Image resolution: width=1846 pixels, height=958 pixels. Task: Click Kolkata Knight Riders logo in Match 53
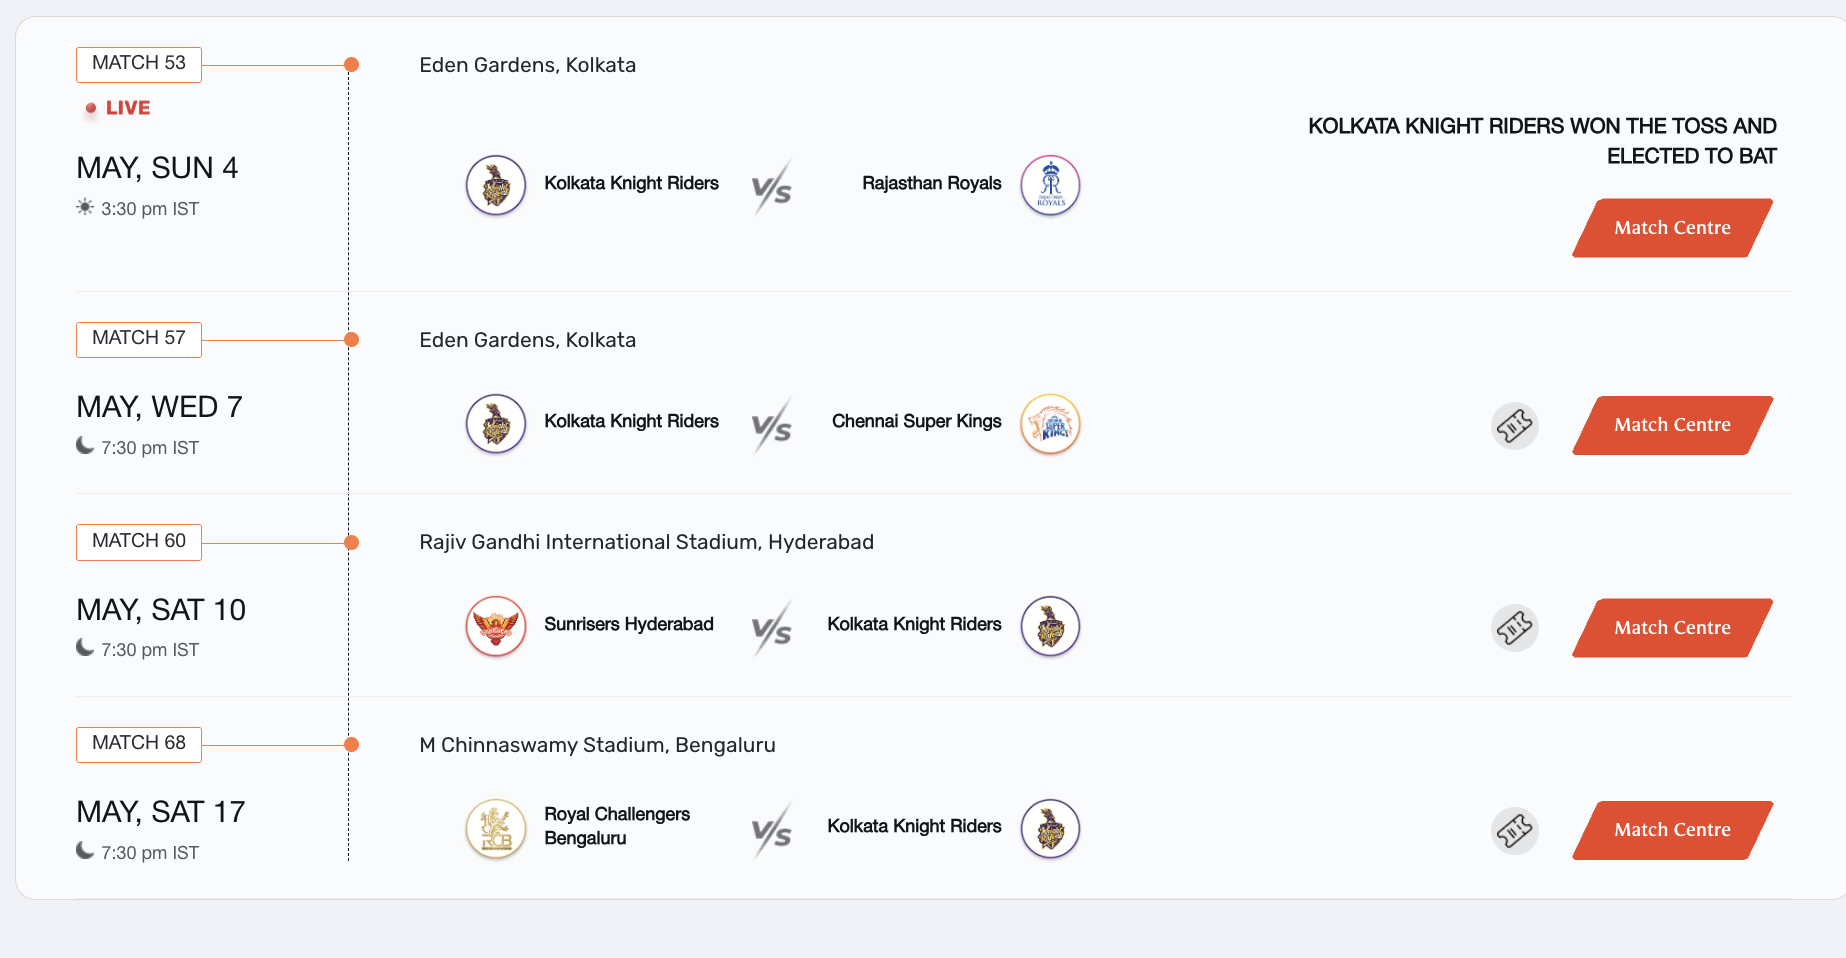tap(496, 185)
